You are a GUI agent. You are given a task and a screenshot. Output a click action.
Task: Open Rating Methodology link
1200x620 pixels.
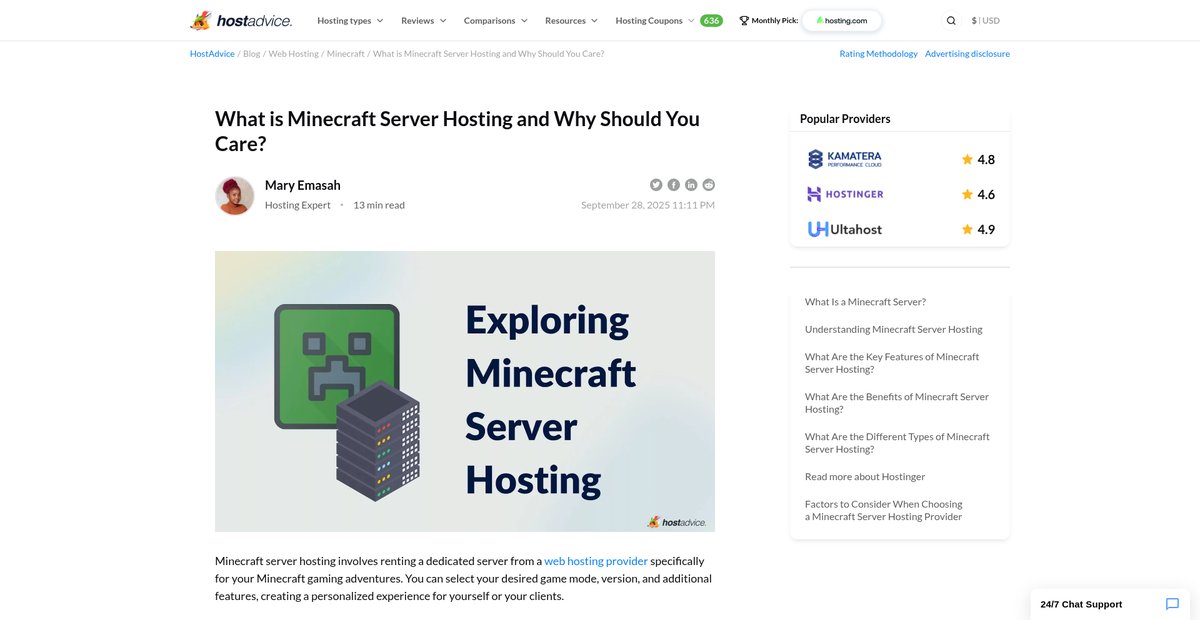[878, 54]
